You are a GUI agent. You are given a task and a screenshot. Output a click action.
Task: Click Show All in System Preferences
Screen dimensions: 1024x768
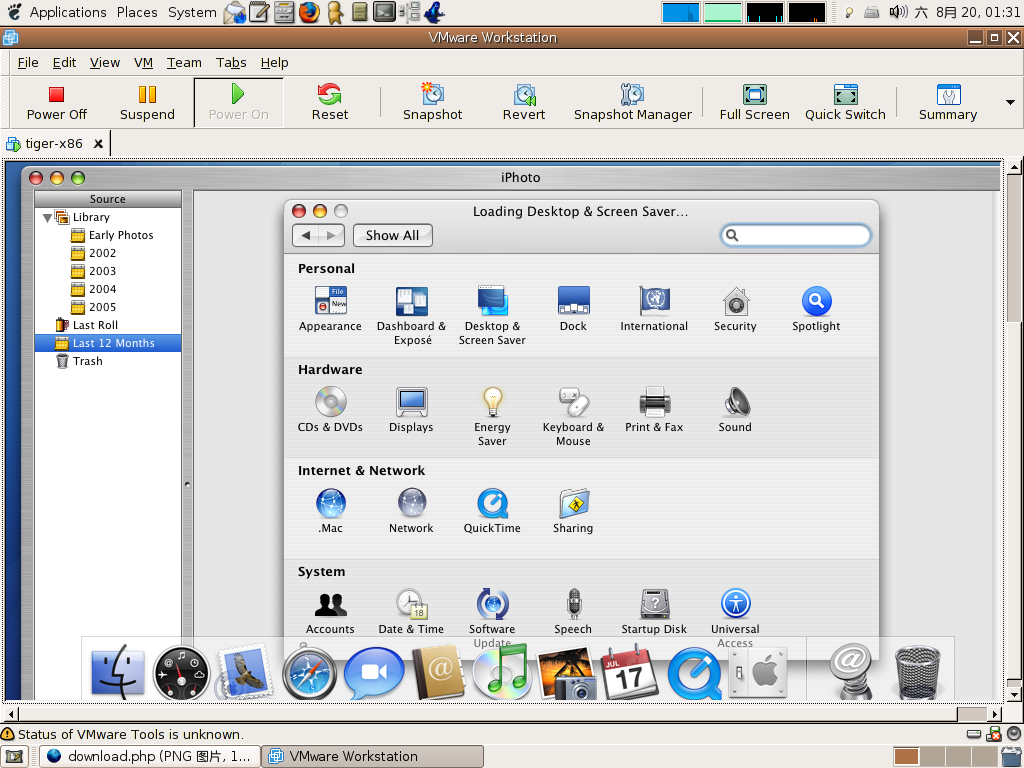(392, 236)
